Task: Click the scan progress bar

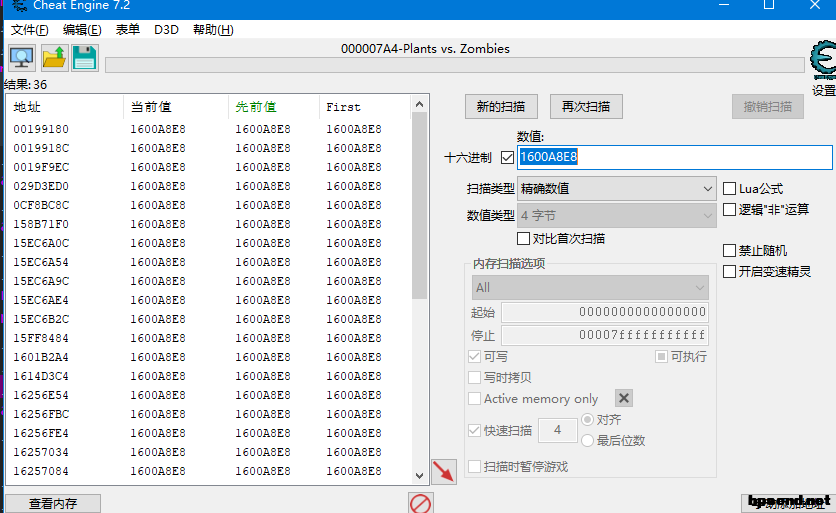Action: (x=455, y=65)
